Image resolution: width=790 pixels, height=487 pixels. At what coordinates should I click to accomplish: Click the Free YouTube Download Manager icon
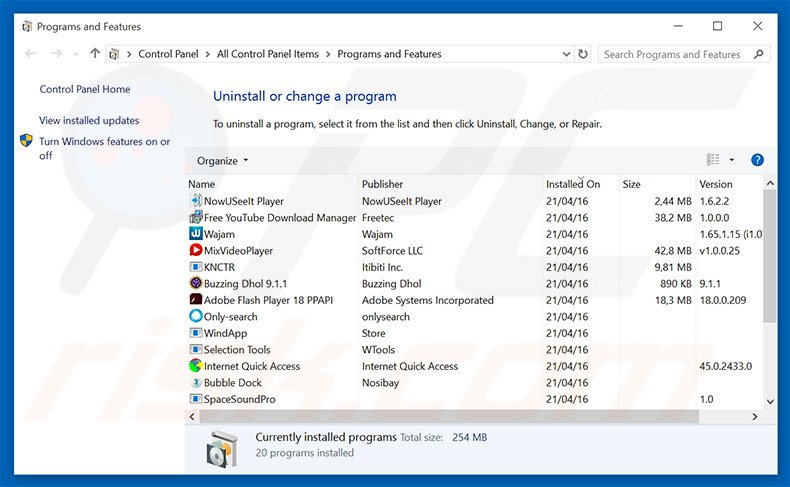[195, 217]
